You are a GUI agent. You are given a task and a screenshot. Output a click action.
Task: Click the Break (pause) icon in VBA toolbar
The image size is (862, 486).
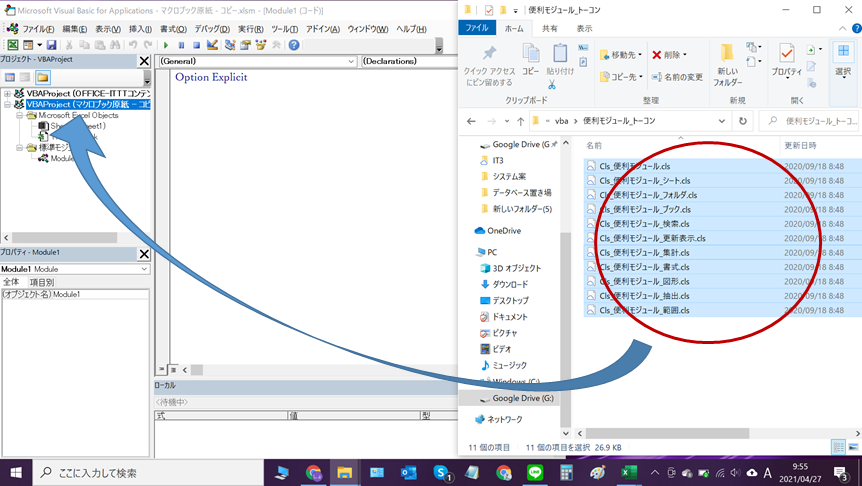(x=181, y=45)
